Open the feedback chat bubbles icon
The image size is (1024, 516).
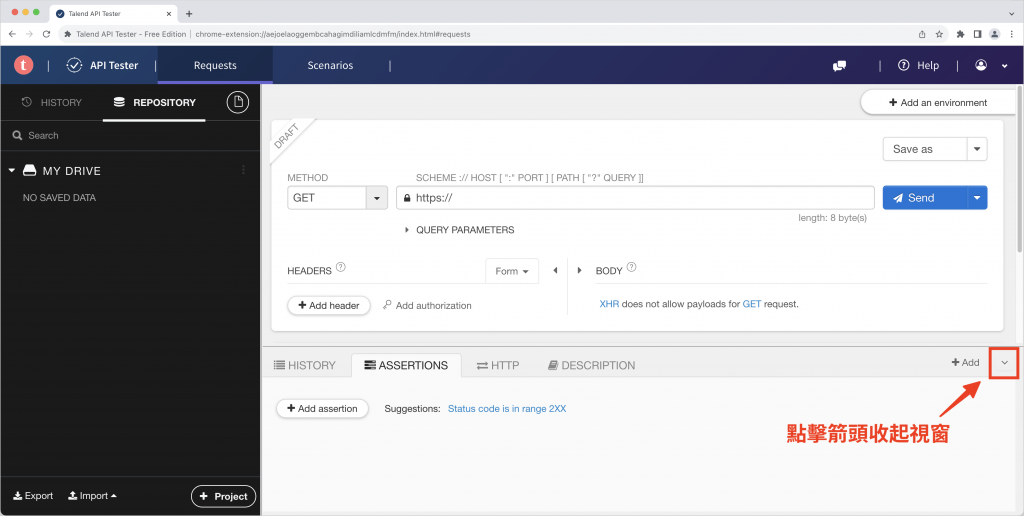[839, 65]
